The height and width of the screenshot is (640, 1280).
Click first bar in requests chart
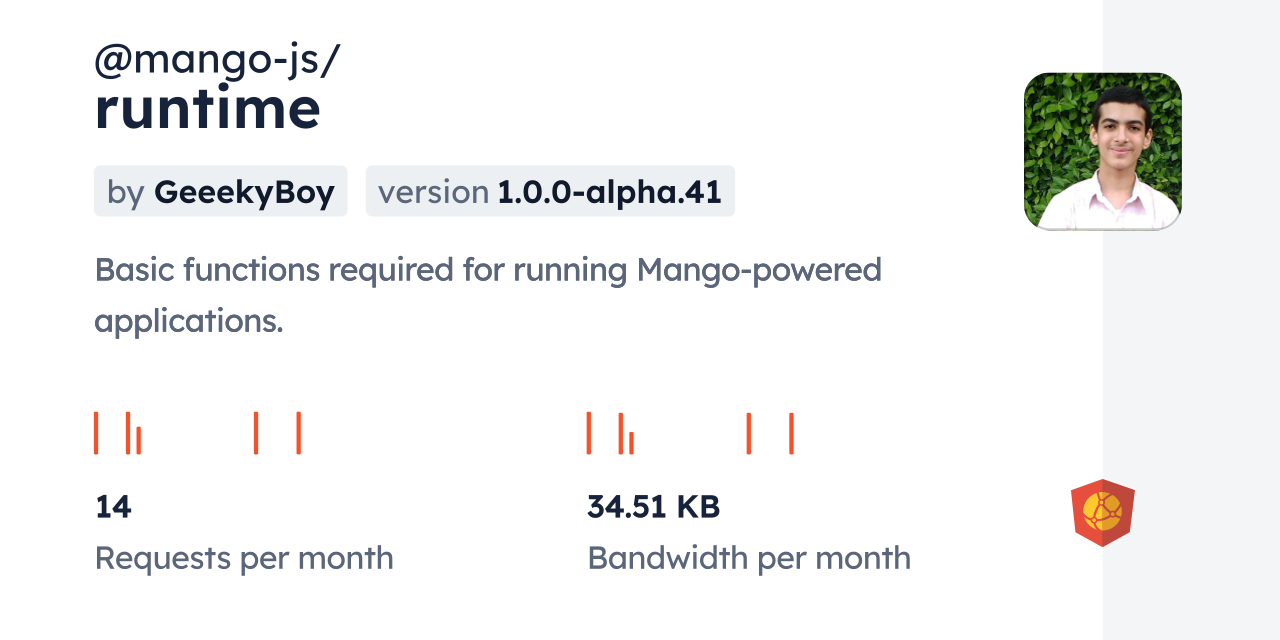pyautogui.click(x=96, y=433)
